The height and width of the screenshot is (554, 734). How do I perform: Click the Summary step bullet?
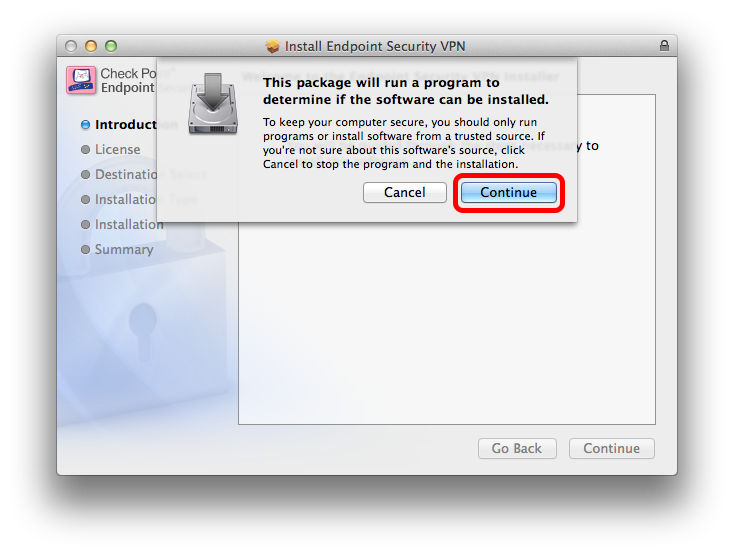pos(85,250)
